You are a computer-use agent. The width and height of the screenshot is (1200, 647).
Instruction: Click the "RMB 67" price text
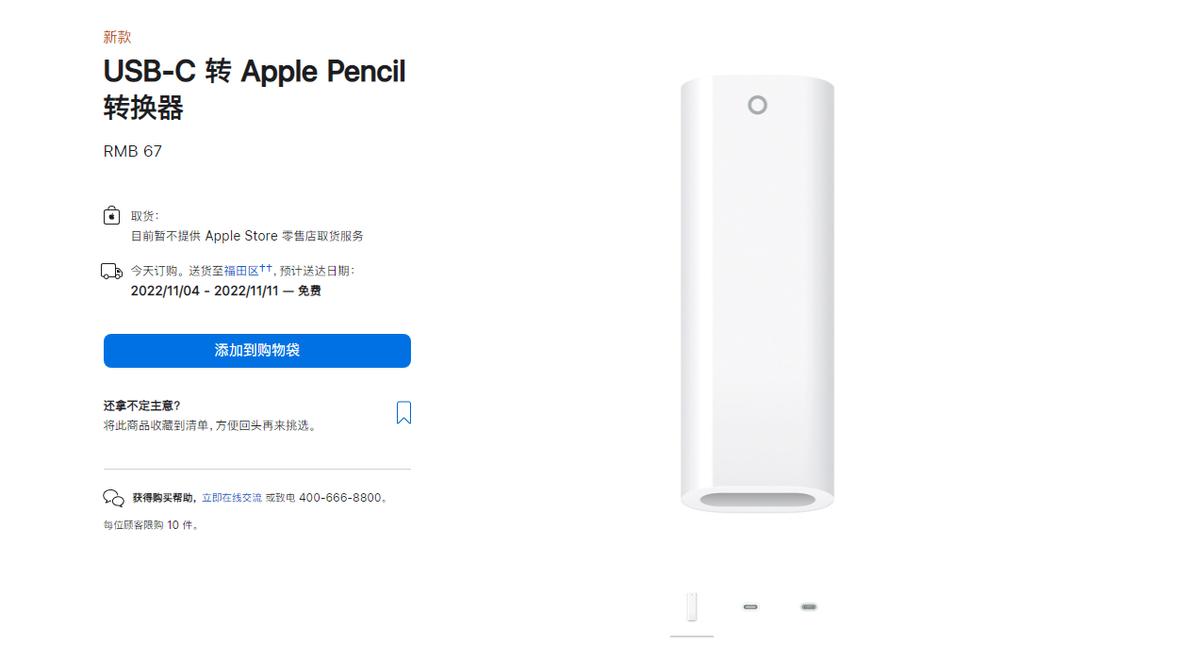(x=133, y=151)
